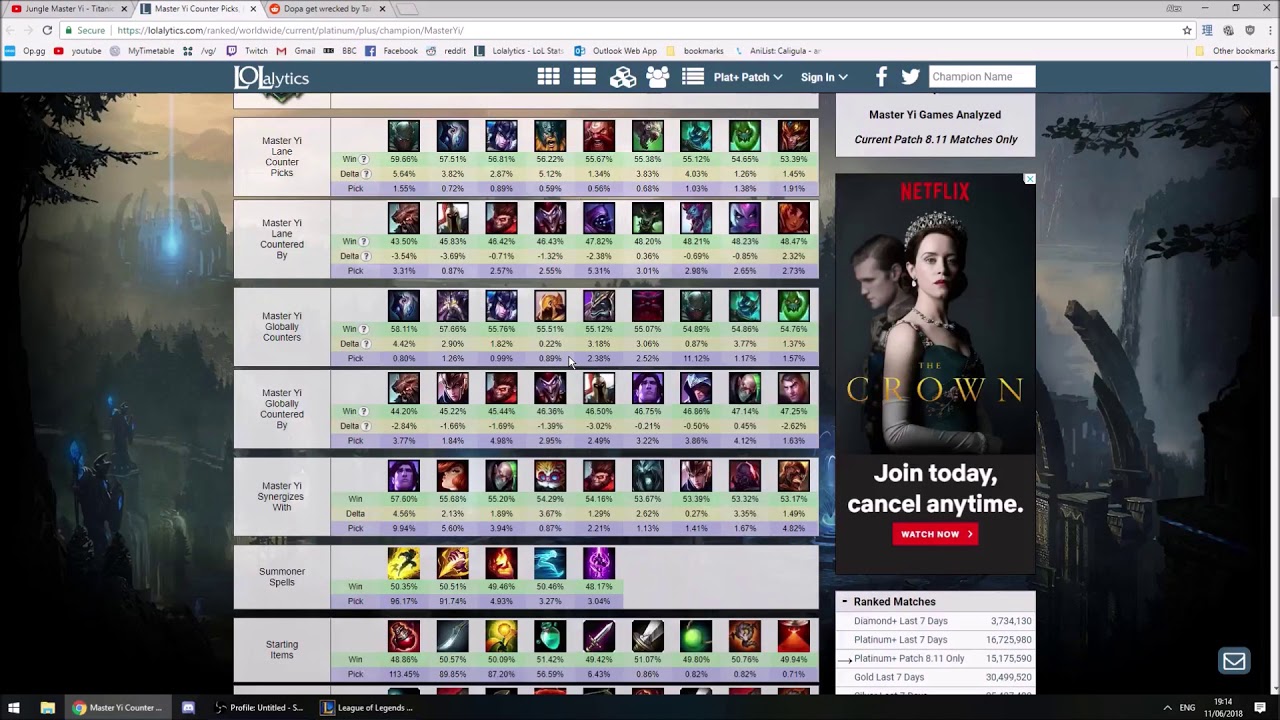Bookmark this page with the star icon
This screenshot has width=1280, height=720.
coord(1187,30)
